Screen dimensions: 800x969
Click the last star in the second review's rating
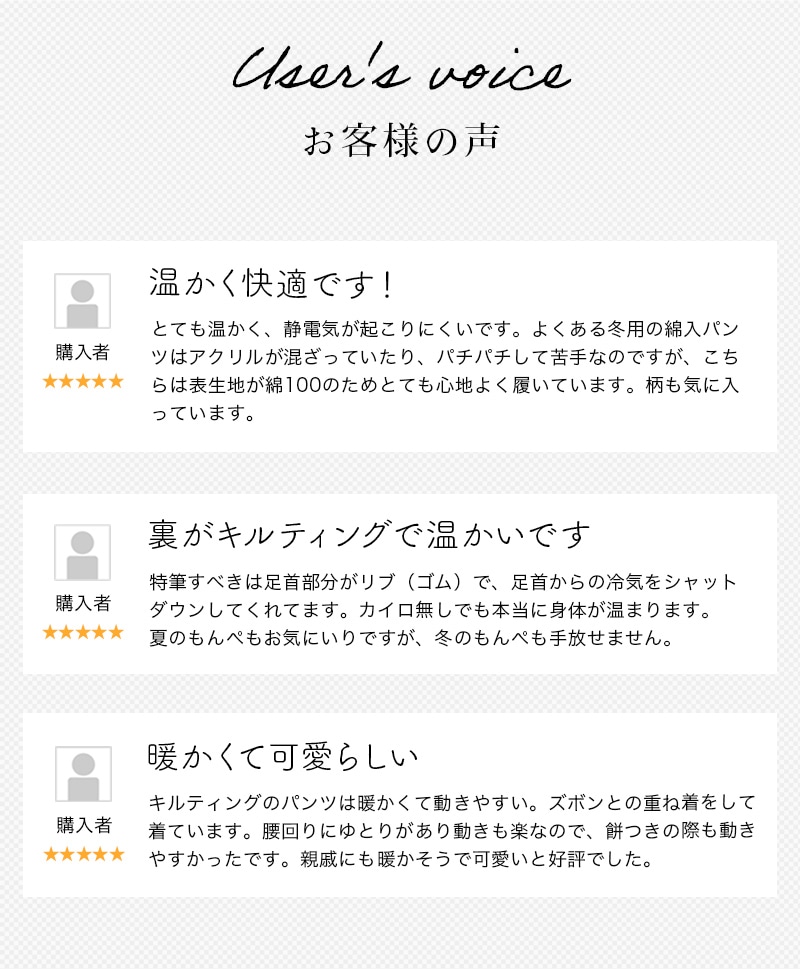(116, 632)
